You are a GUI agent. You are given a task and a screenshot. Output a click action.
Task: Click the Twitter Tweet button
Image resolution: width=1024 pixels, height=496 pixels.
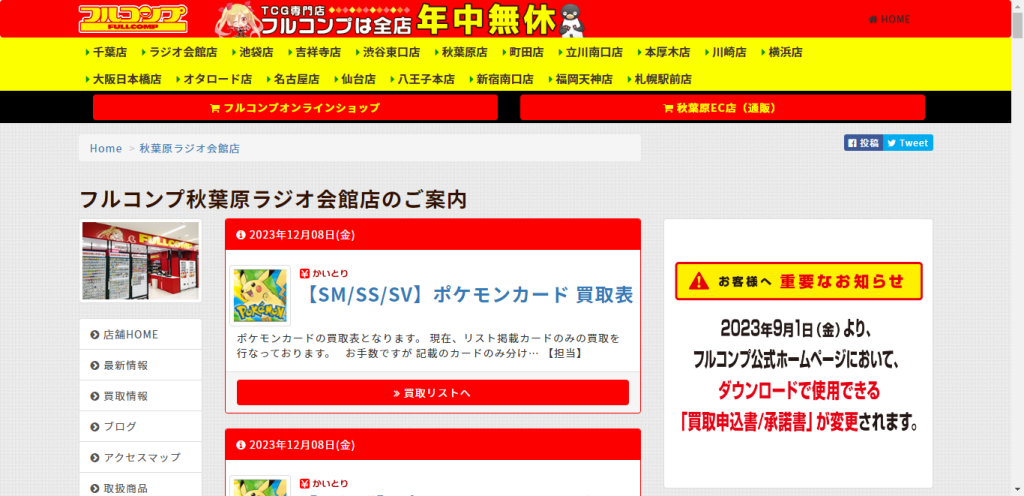(907, 143)
